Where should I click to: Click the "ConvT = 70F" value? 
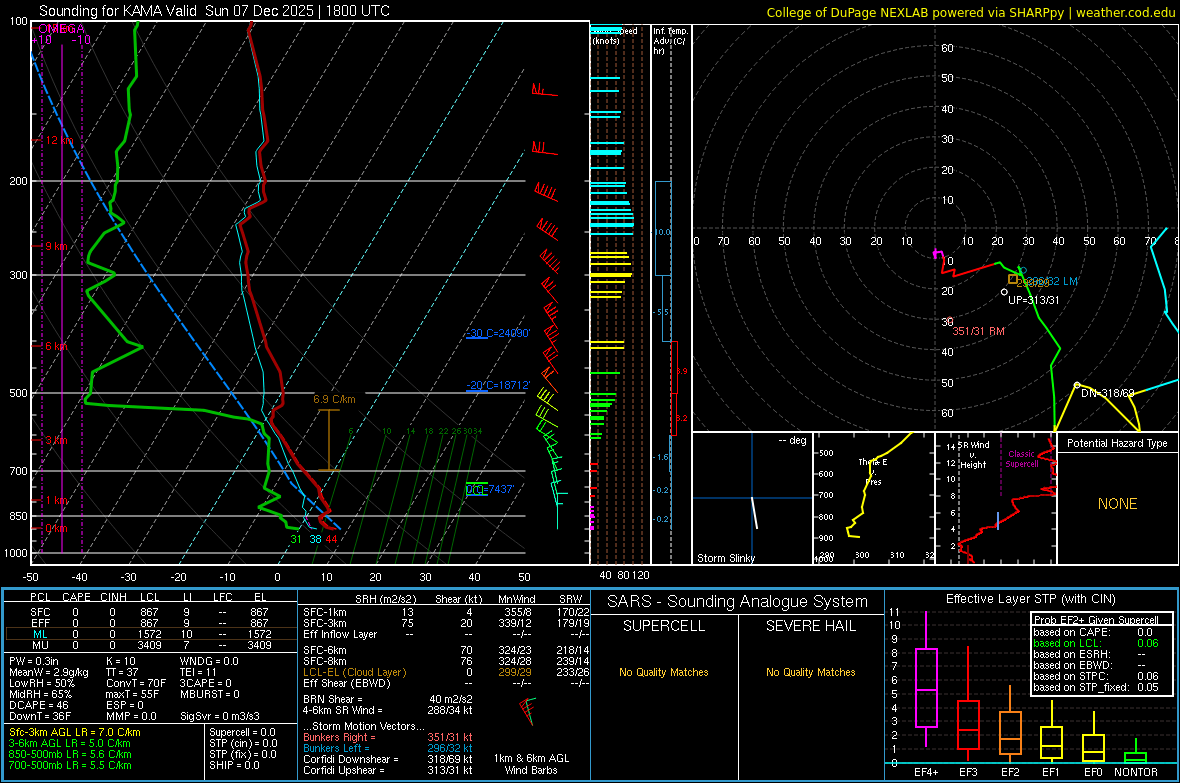click(135, 684)
